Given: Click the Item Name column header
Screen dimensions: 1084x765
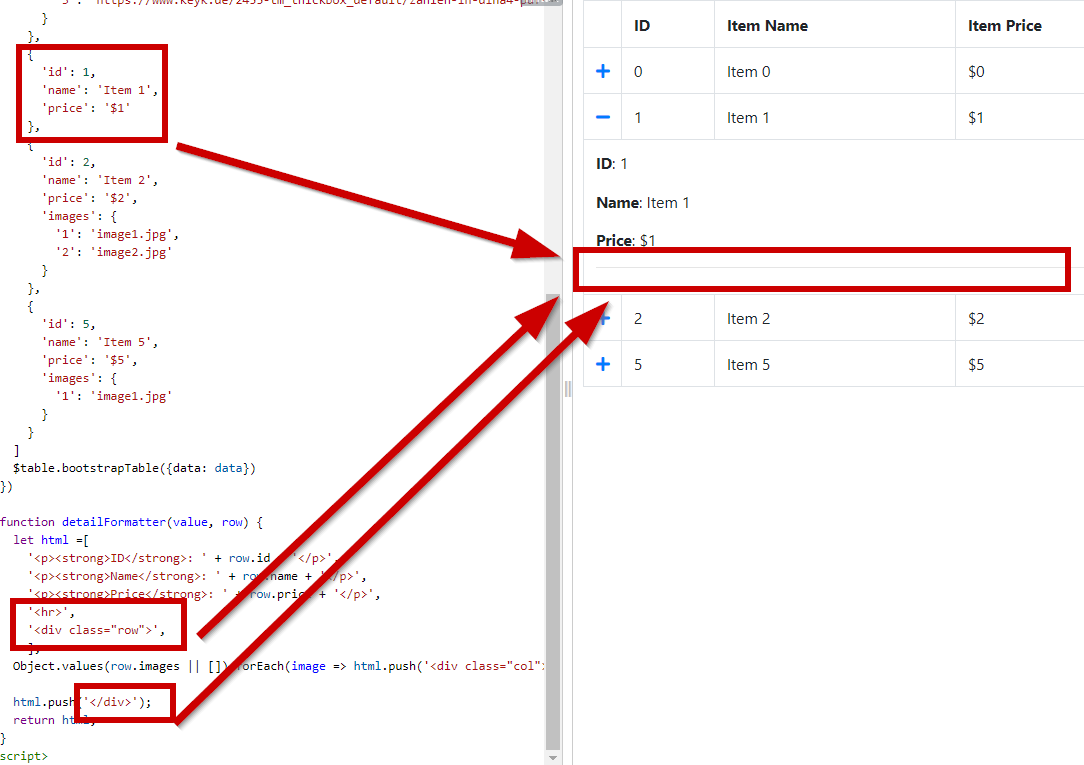Looking at the screenshot, I should coord(766,25).
